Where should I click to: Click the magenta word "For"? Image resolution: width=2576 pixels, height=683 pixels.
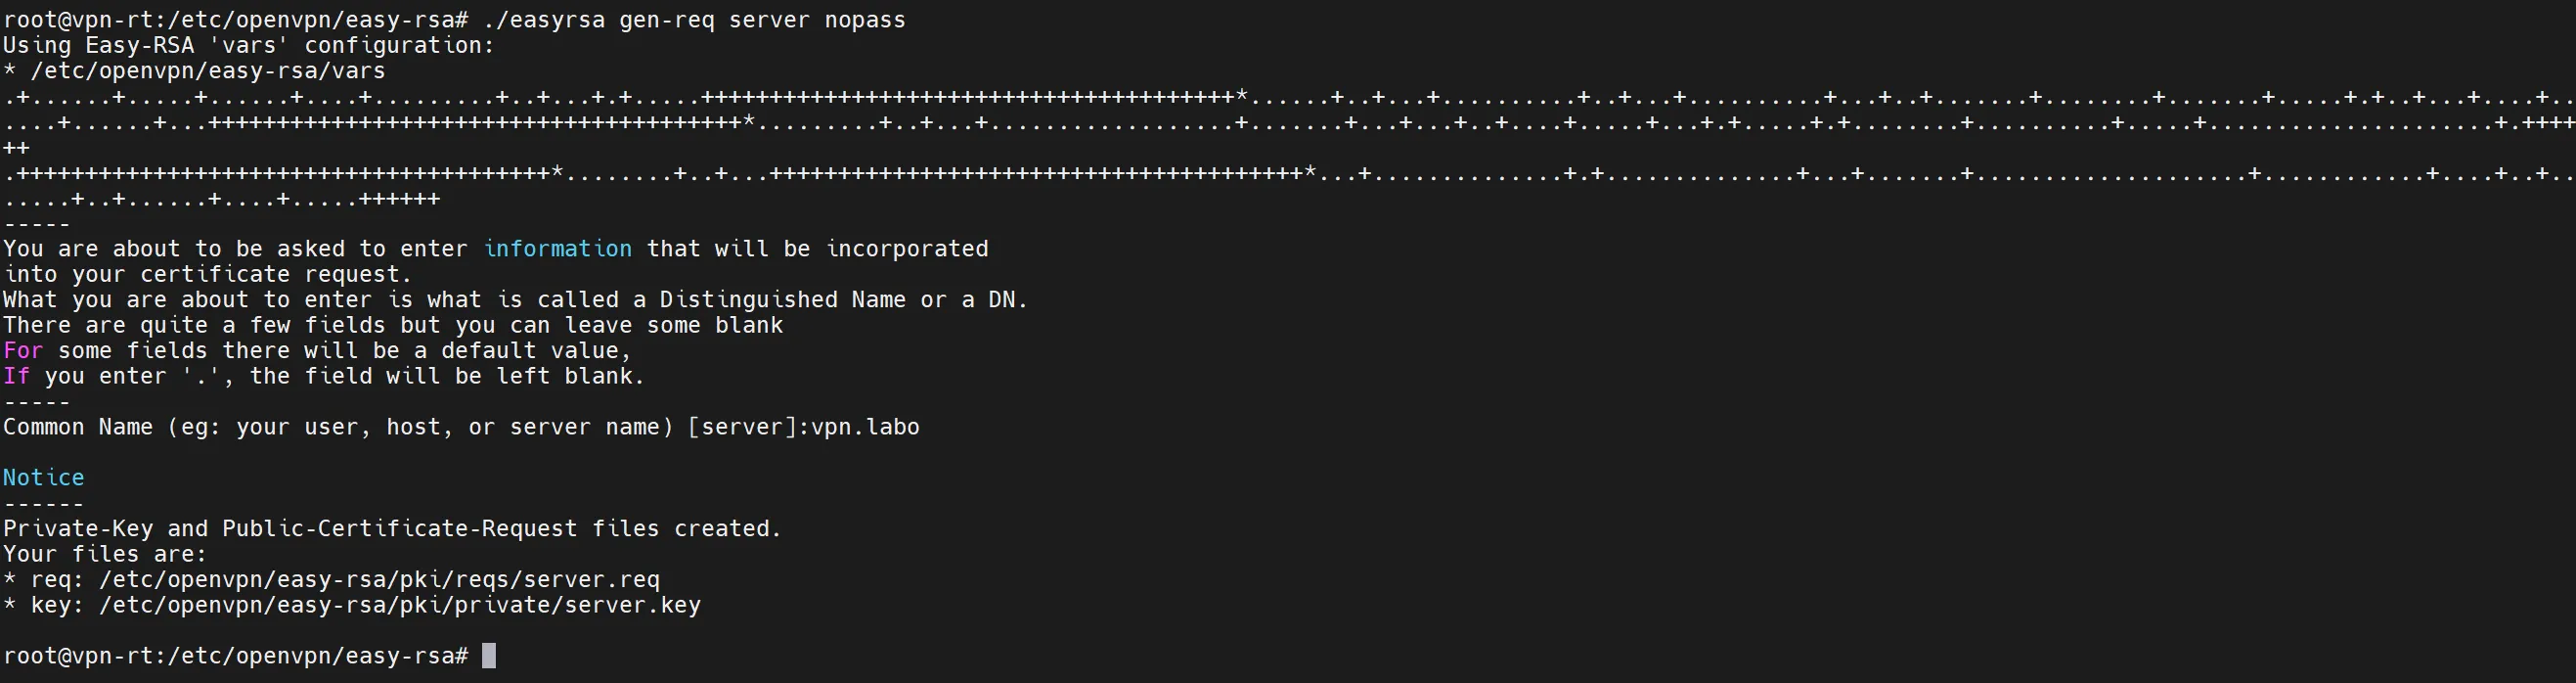tap(23, 351)
